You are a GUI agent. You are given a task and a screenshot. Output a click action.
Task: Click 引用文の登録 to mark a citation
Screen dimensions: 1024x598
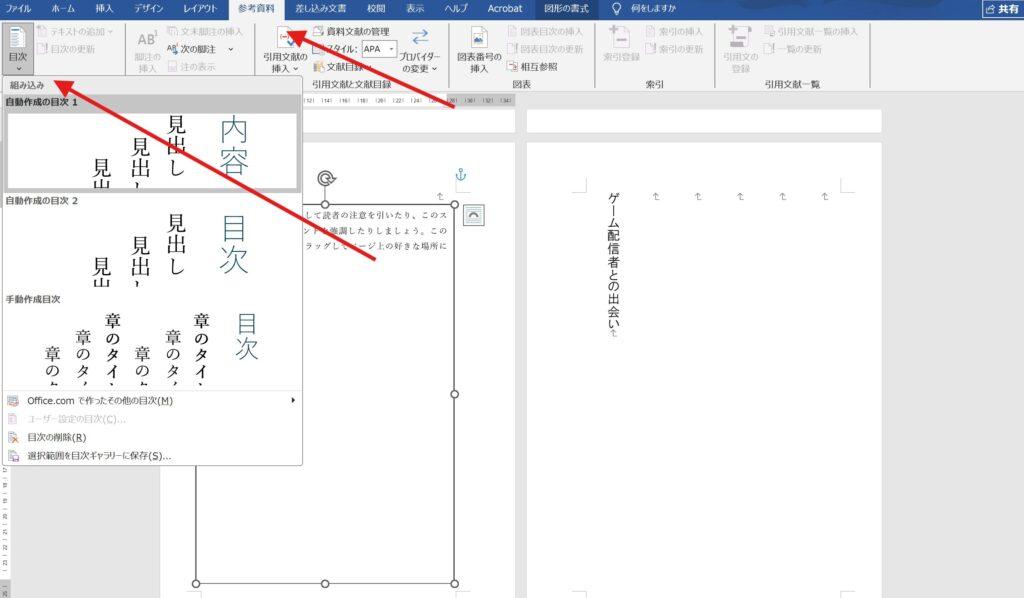pos(737,52)
